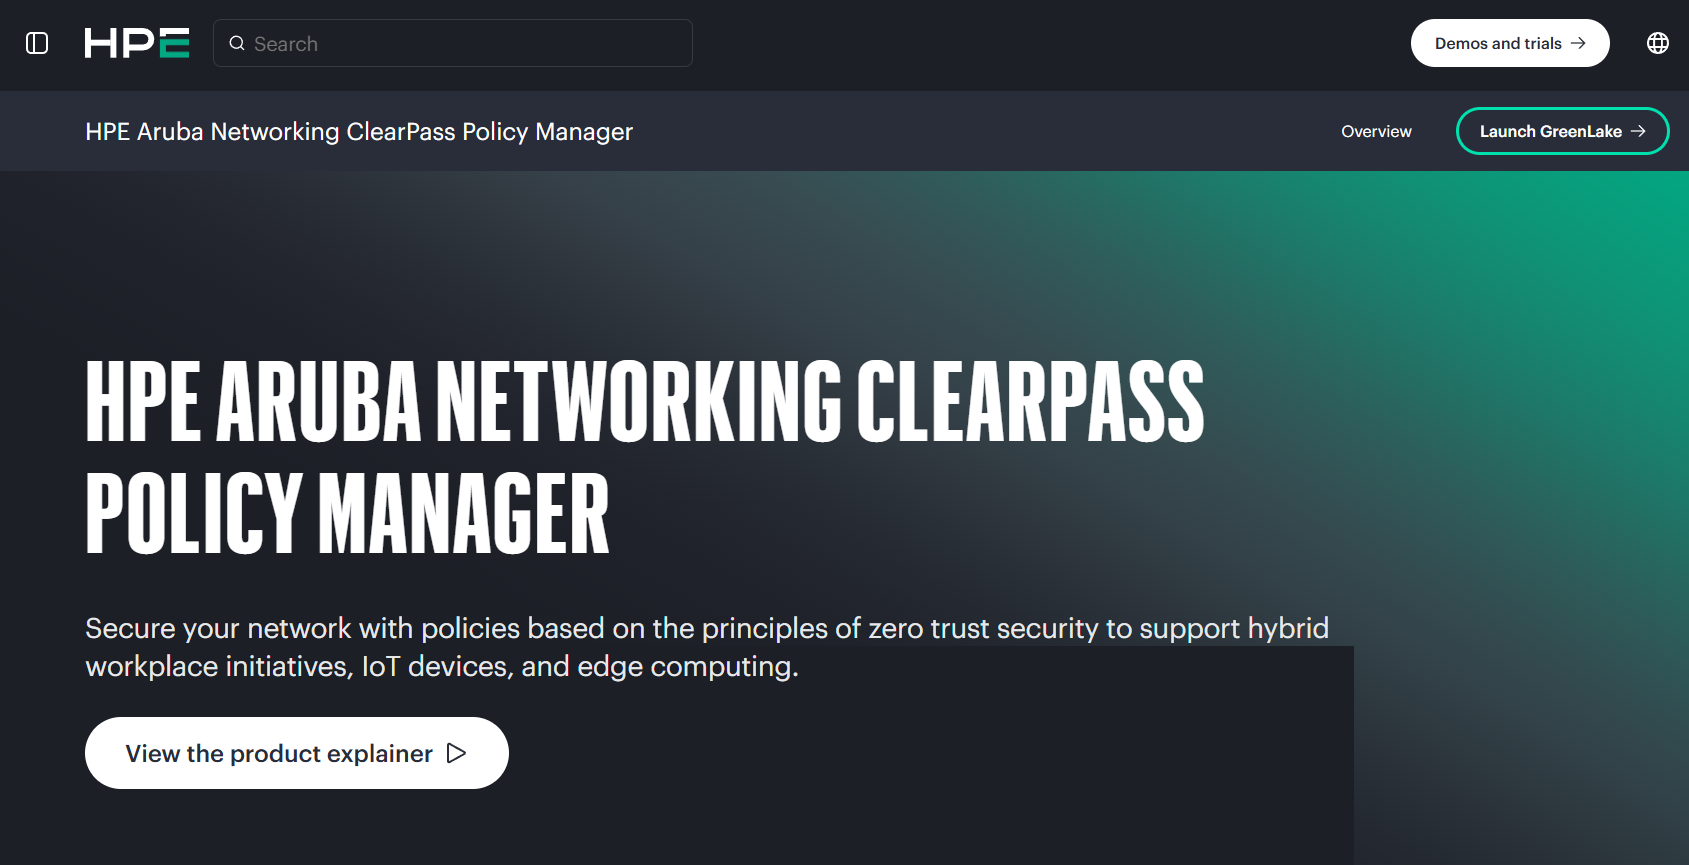1689x865 pixels.
Task: Toggle the sidebar panel icon
Action: 37,43
